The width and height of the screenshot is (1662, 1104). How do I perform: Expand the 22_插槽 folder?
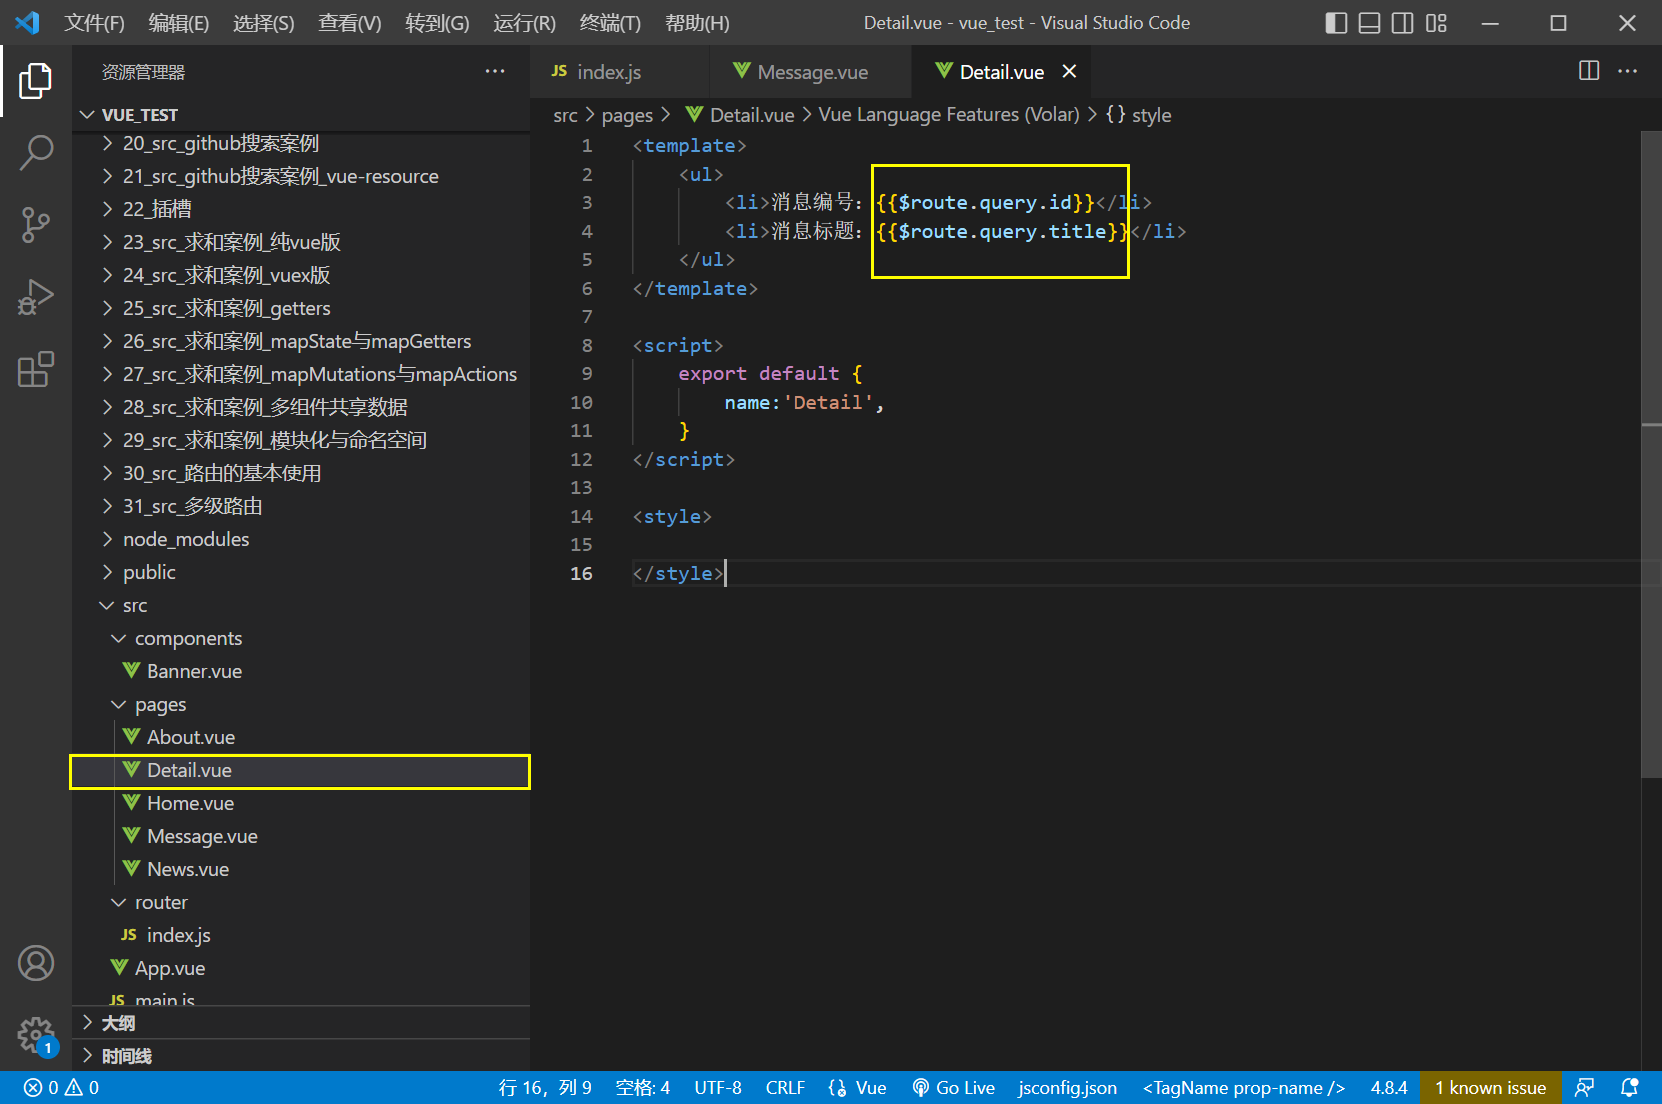click(x=300, y=209)
